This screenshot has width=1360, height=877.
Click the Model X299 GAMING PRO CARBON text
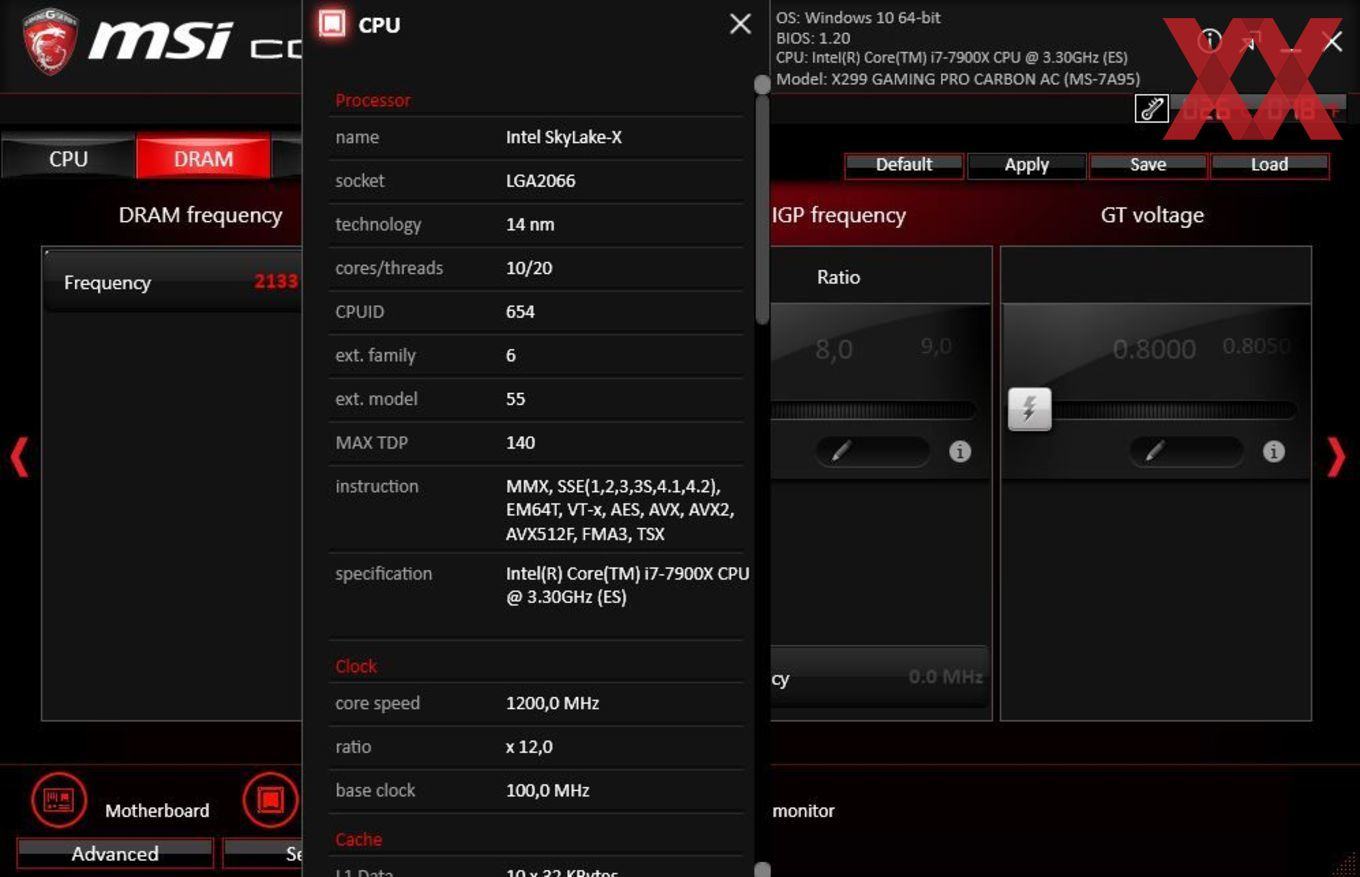coord(958,79)
